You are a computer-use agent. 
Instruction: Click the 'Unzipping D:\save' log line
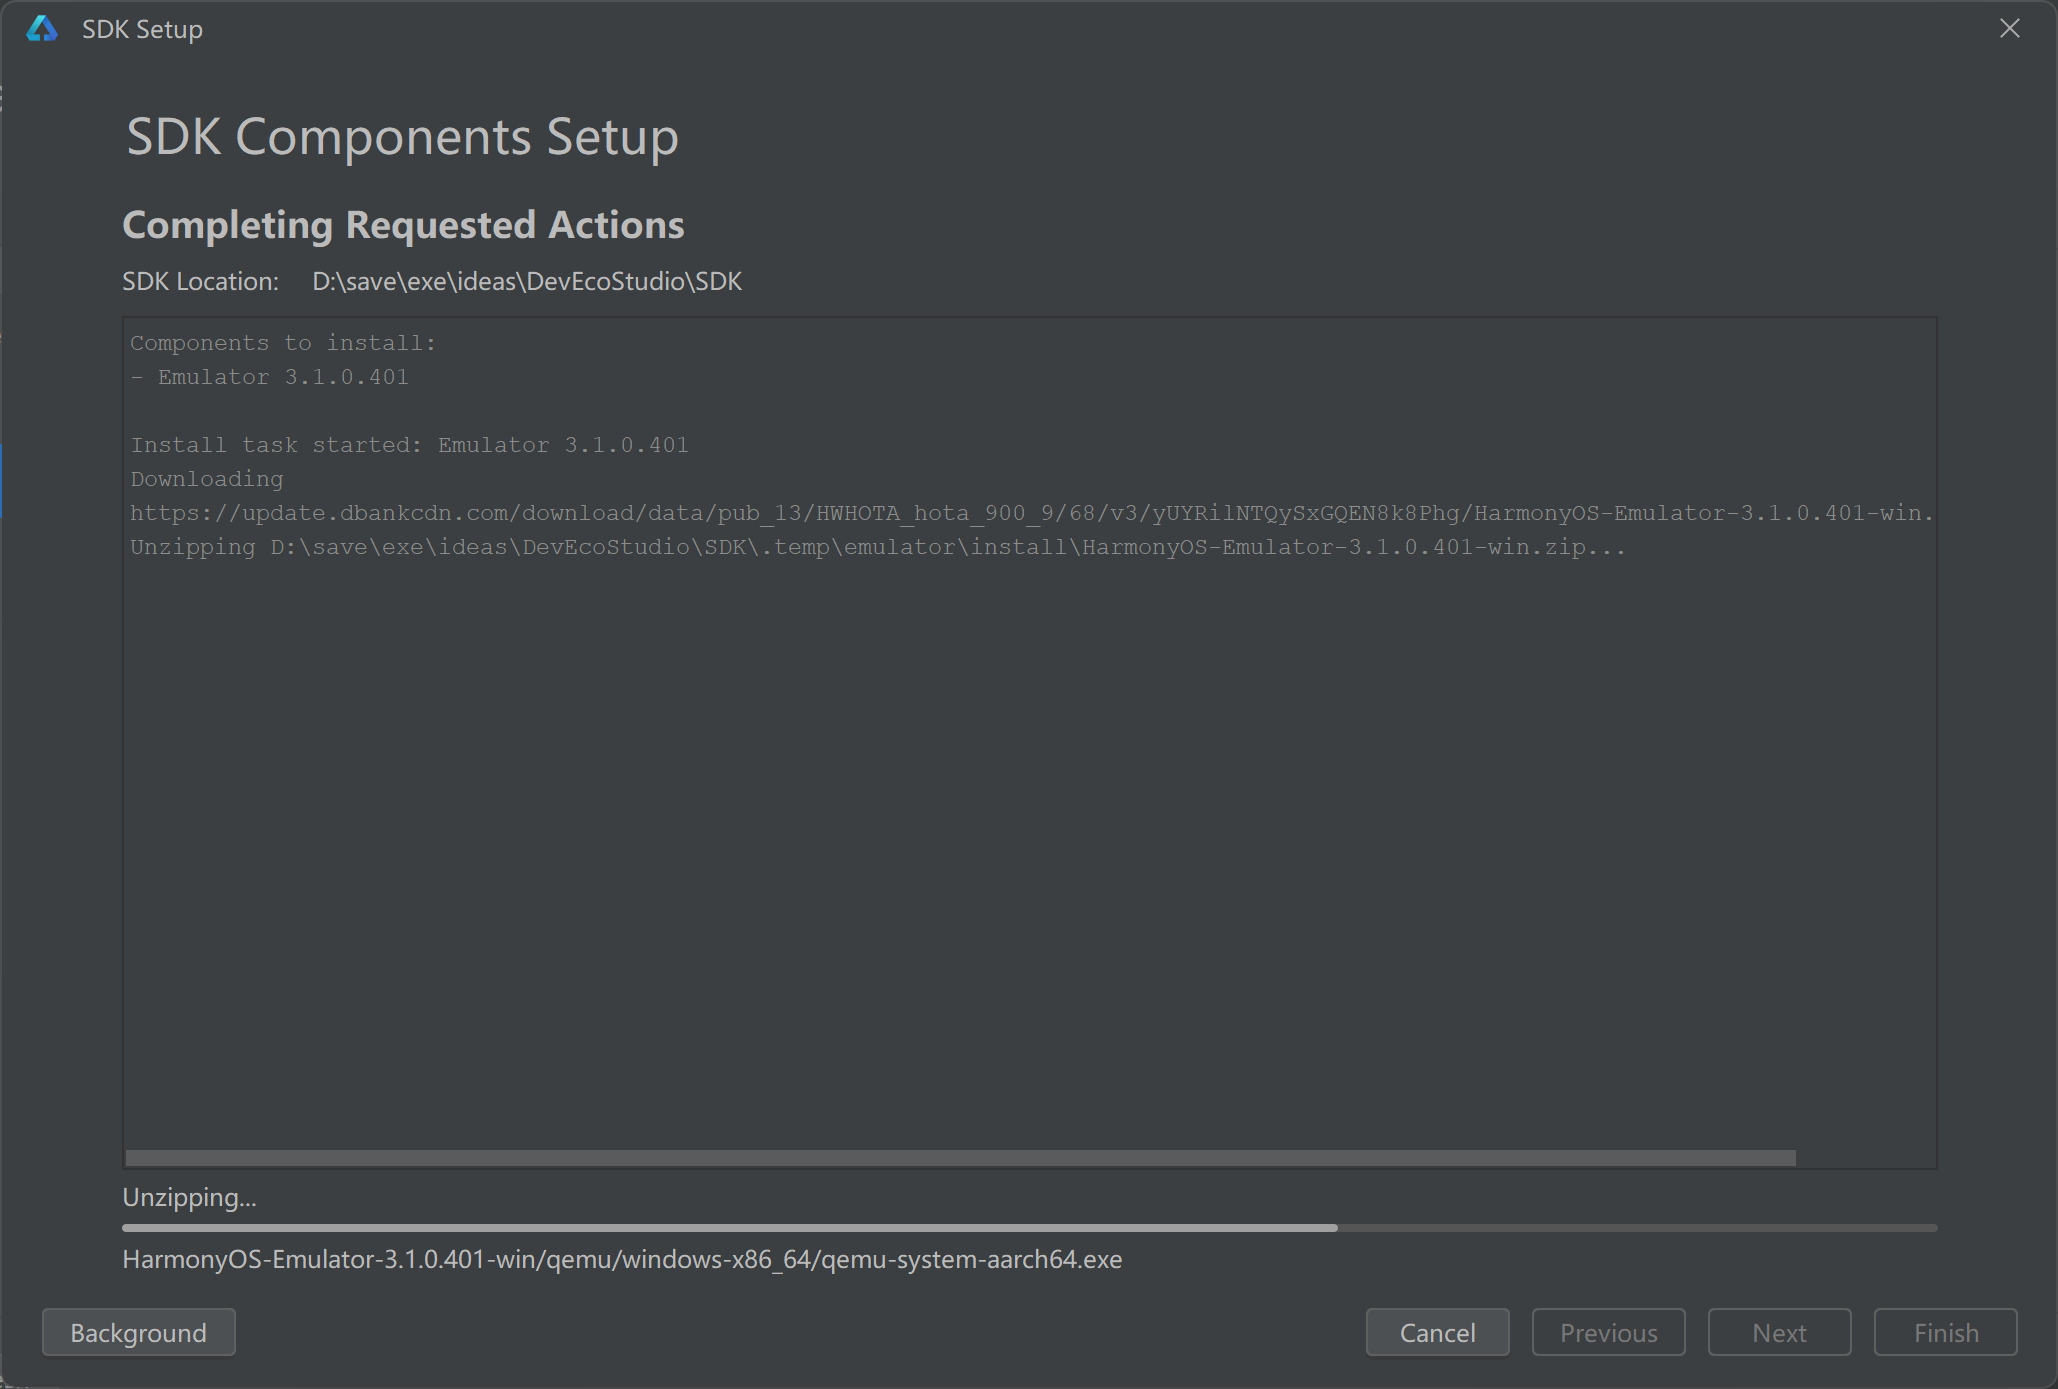pos(878,547)
